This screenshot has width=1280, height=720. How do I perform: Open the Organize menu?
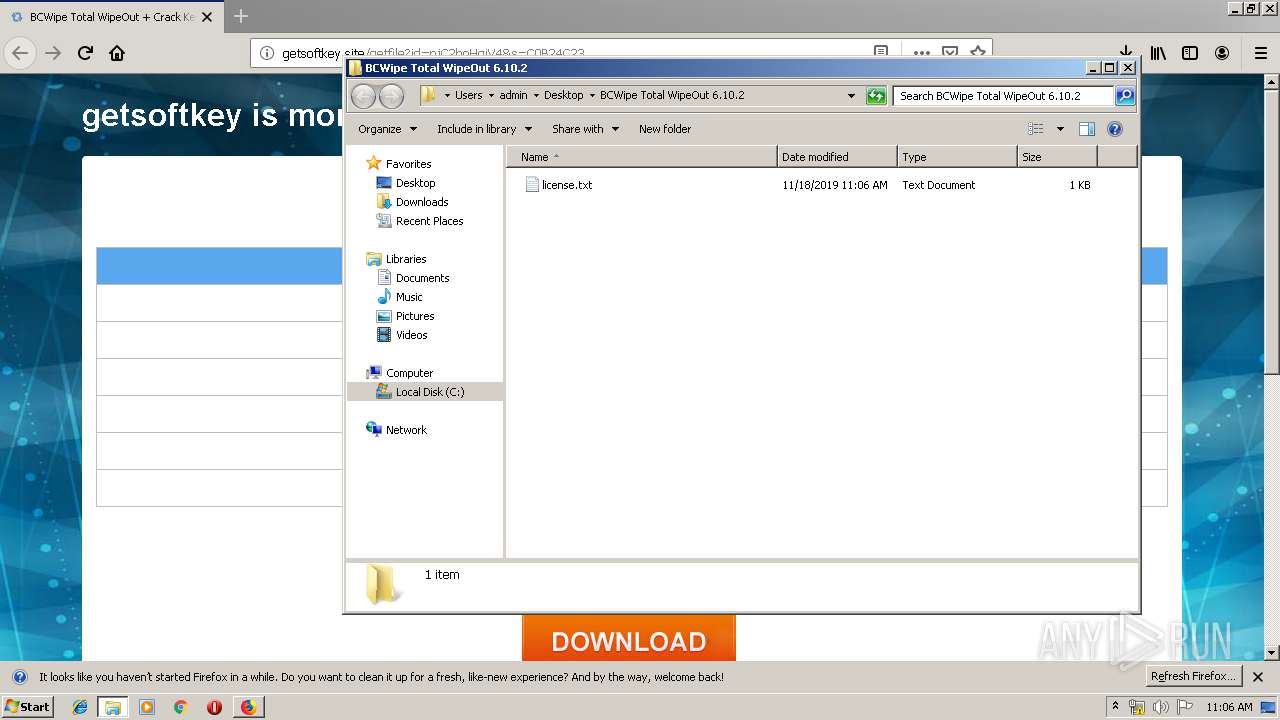pyautogui.click(x=387, y=129)
